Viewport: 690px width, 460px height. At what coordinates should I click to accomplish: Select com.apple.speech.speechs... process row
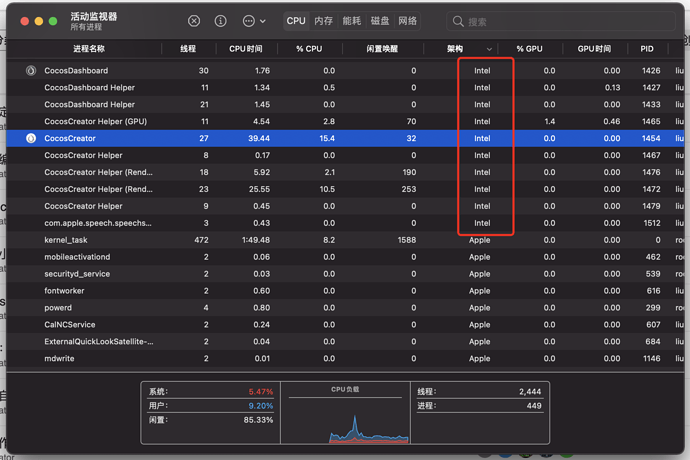(345, 223)
